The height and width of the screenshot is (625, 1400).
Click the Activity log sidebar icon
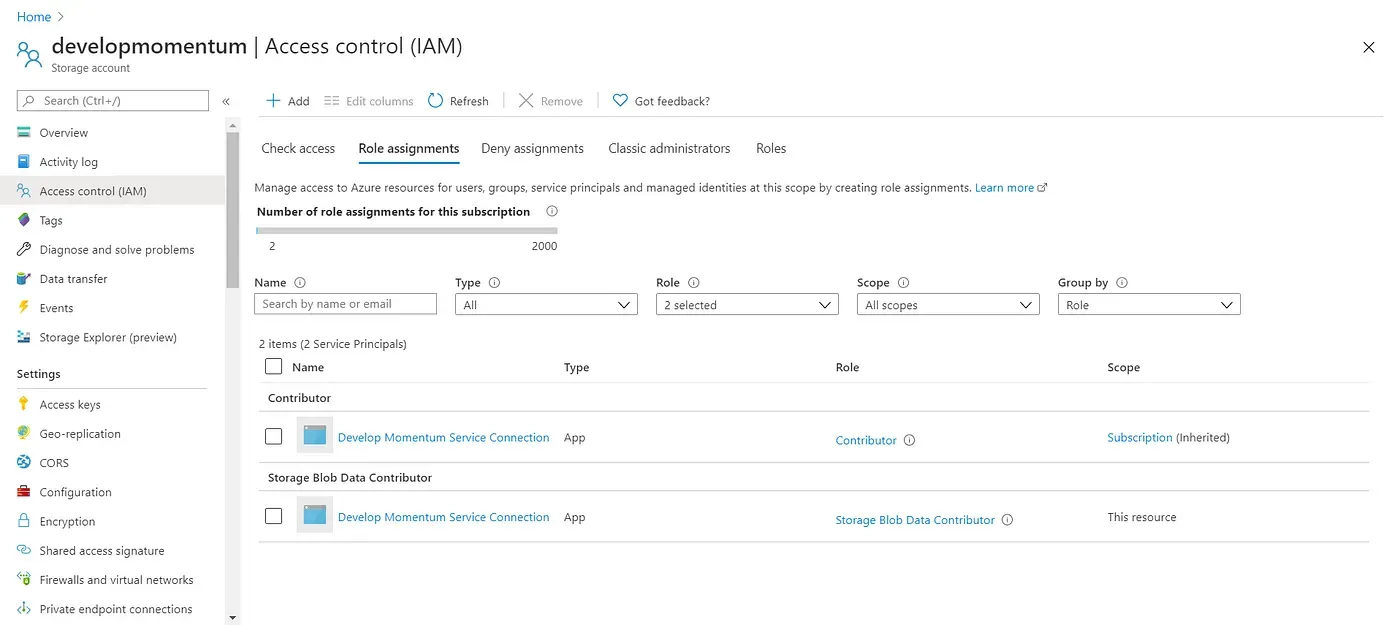(x=24, y=162)
